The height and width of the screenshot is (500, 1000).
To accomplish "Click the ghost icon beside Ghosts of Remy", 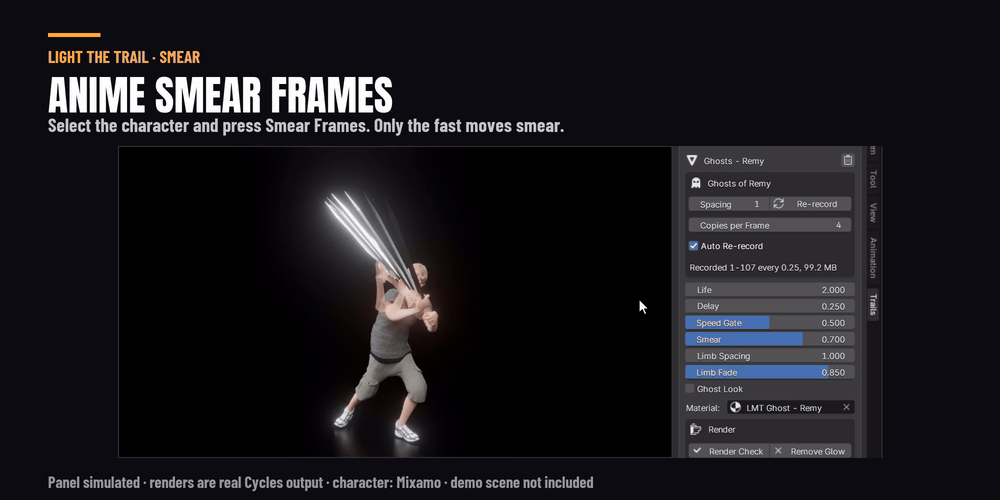I will [696, 184].
